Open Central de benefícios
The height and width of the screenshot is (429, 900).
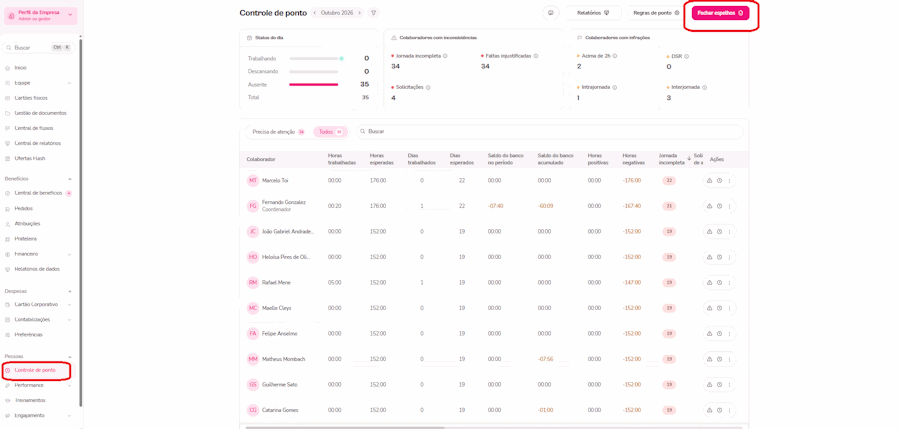coord(38,193)
